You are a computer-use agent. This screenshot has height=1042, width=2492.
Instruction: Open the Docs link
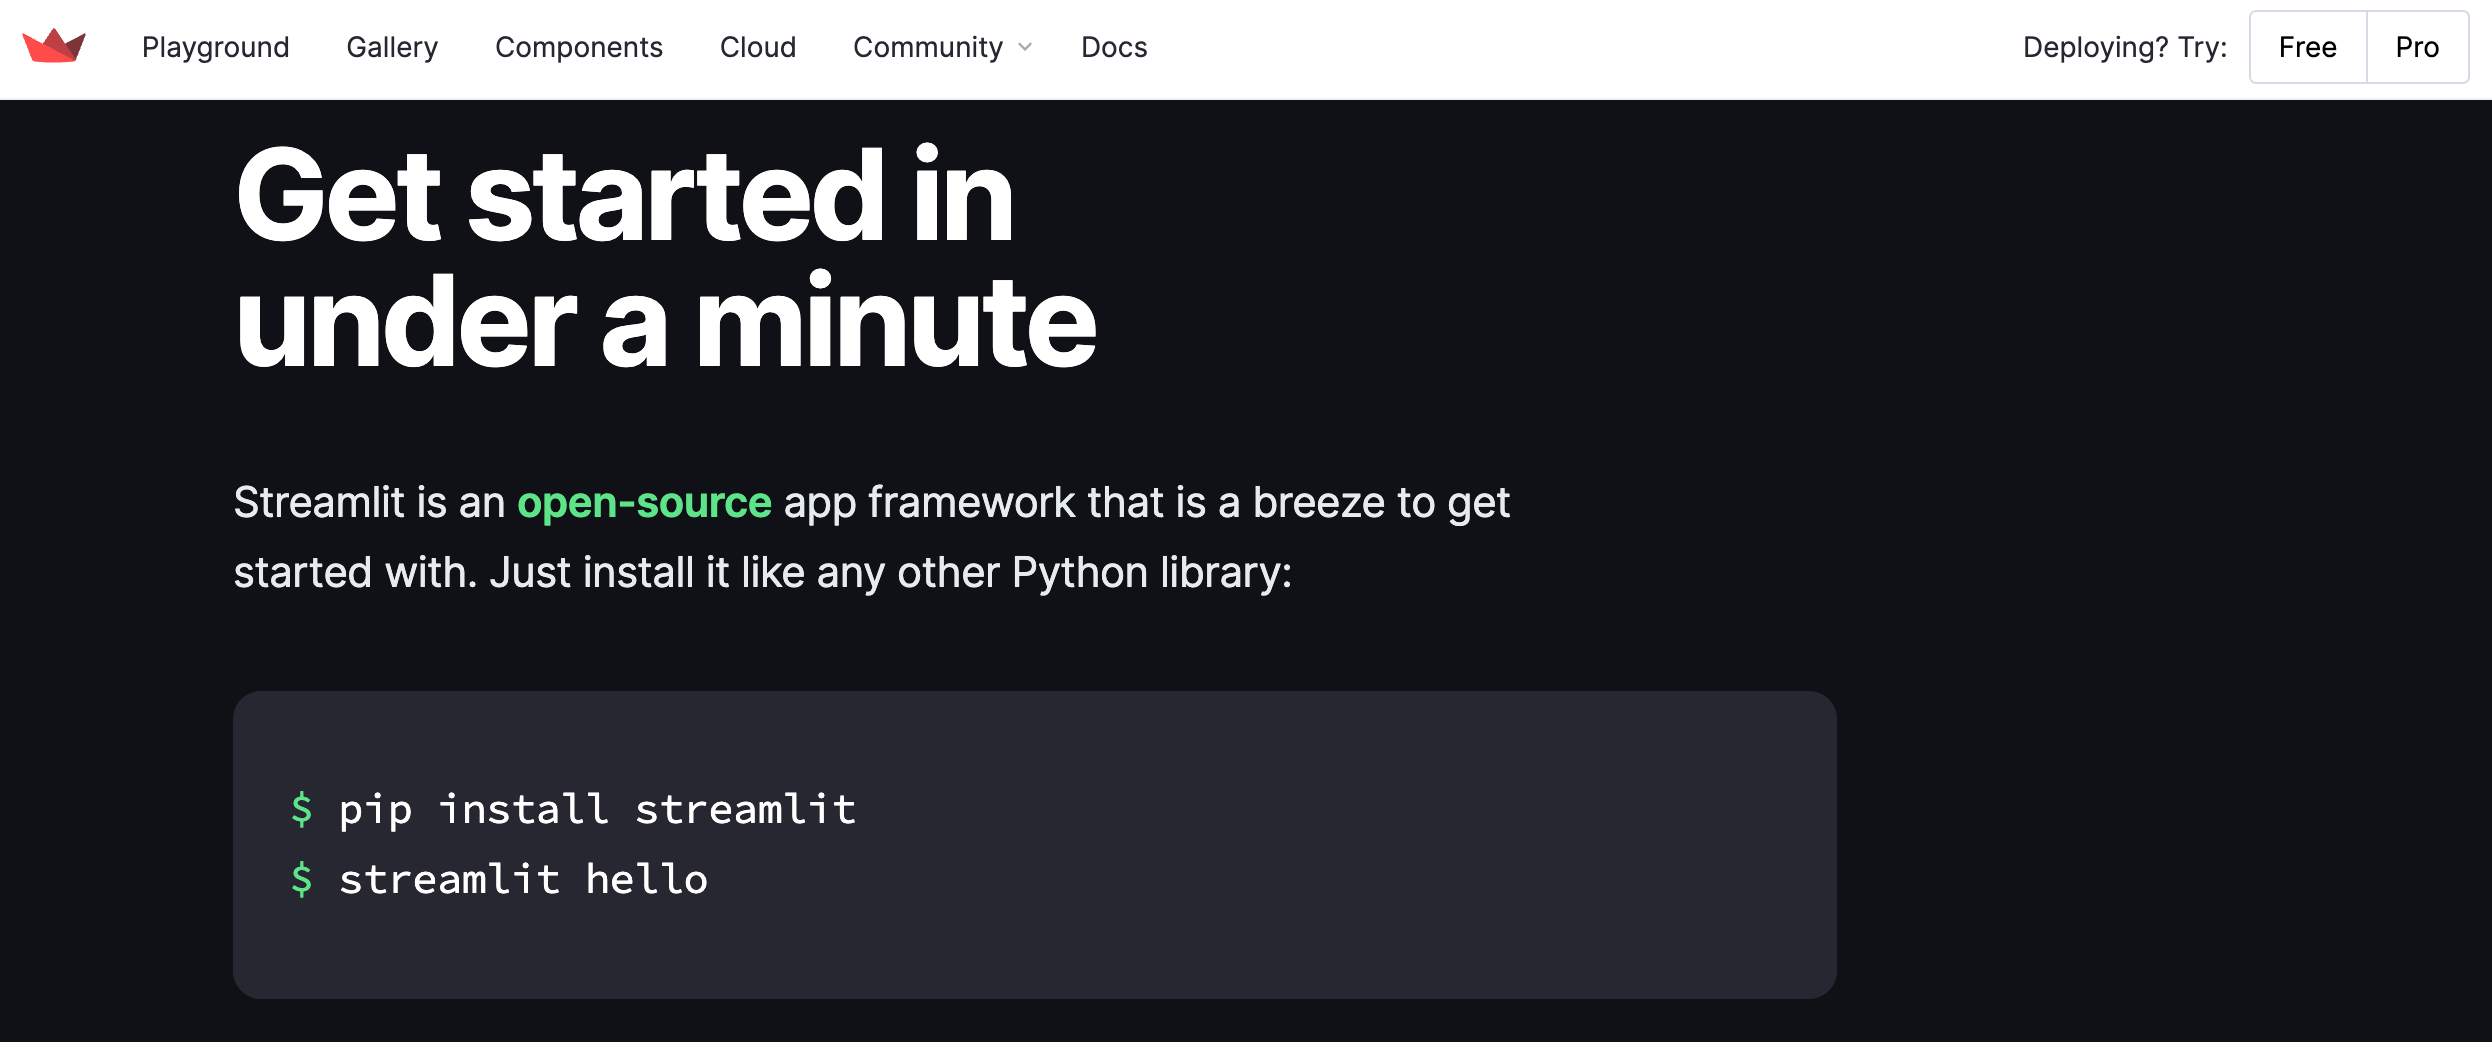(x=1113, y=47)
